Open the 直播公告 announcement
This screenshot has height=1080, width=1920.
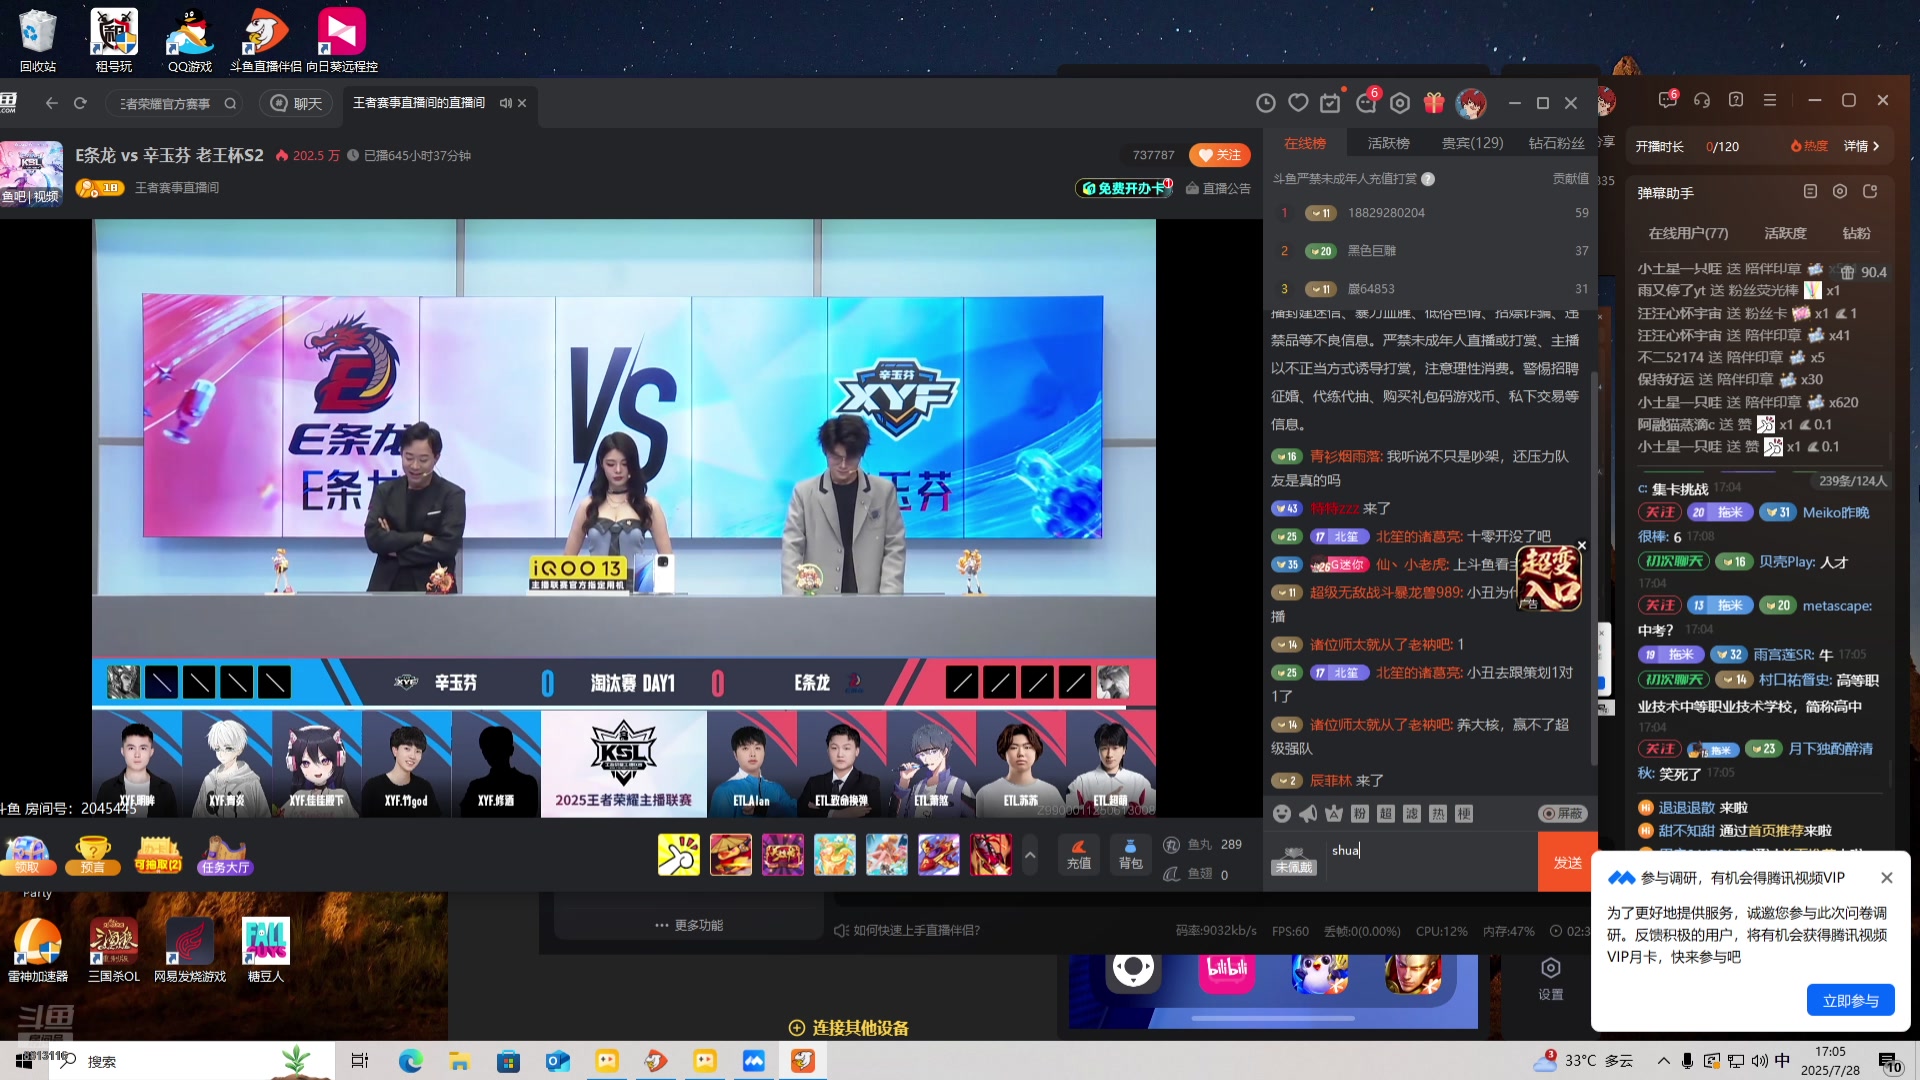pyautogui.click(x=1218, y=188)
